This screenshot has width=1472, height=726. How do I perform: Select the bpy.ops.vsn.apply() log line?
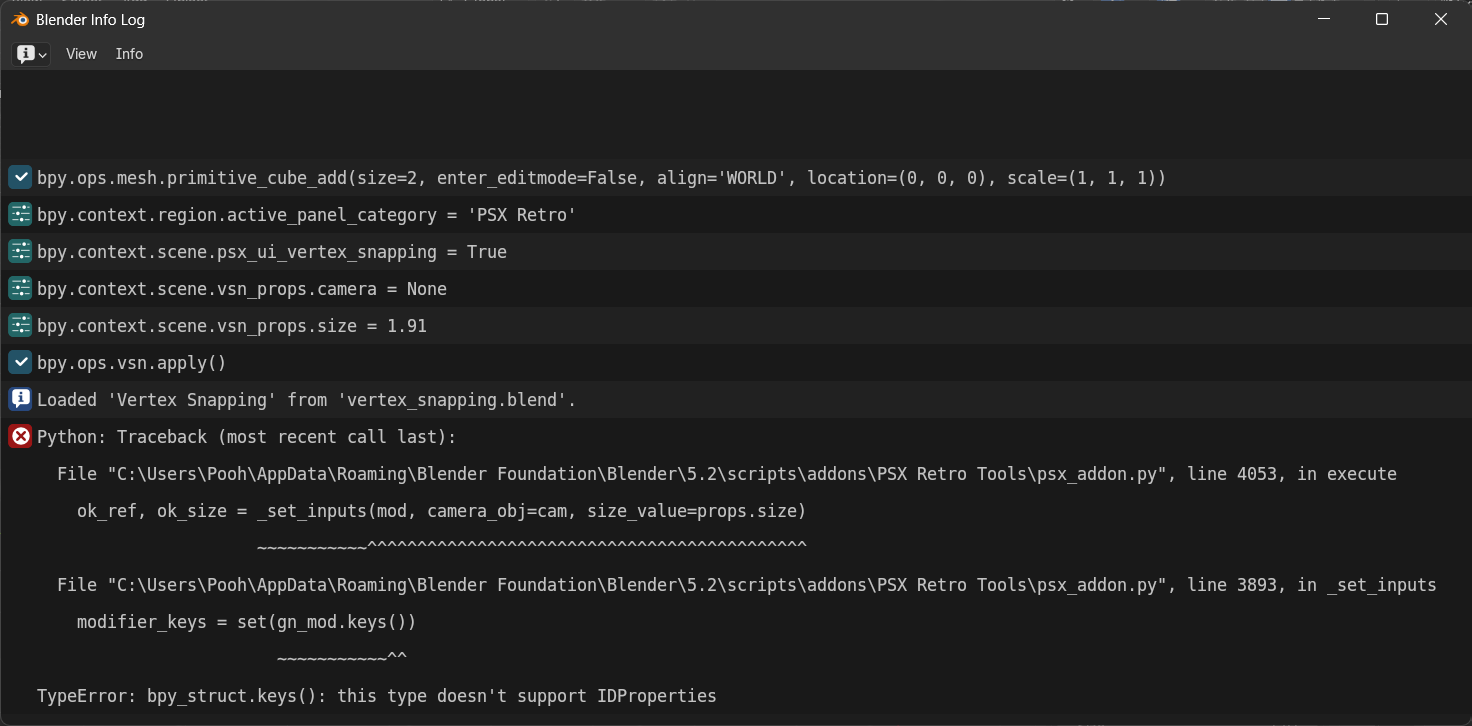pyautogui.click(x=736, y=363)
